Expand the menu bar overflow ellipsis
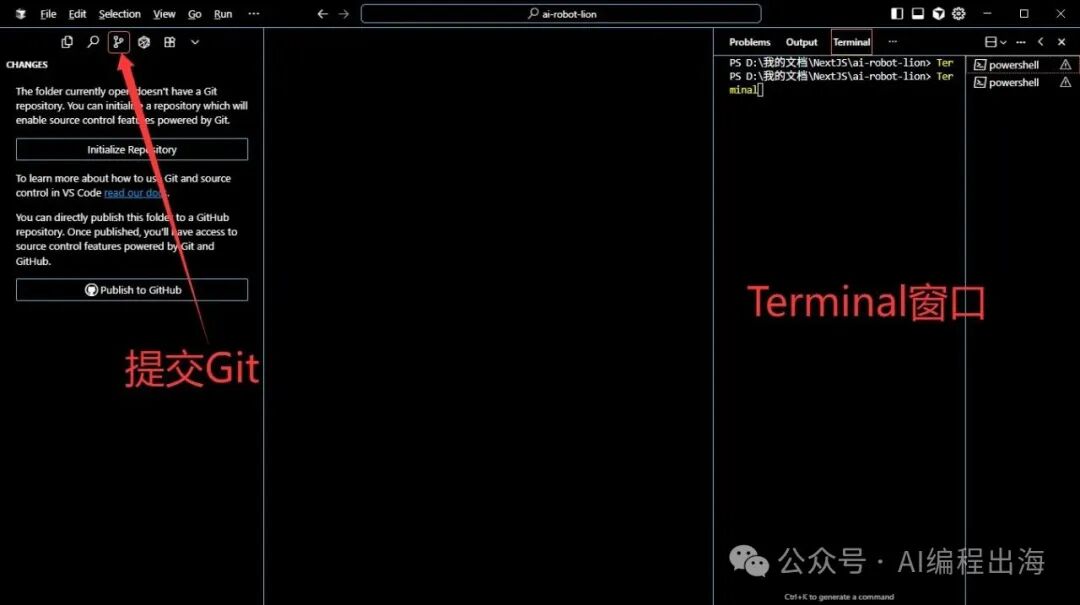Image resolution: width=1080 pixels, height=605 pixels. click(253, 14)
